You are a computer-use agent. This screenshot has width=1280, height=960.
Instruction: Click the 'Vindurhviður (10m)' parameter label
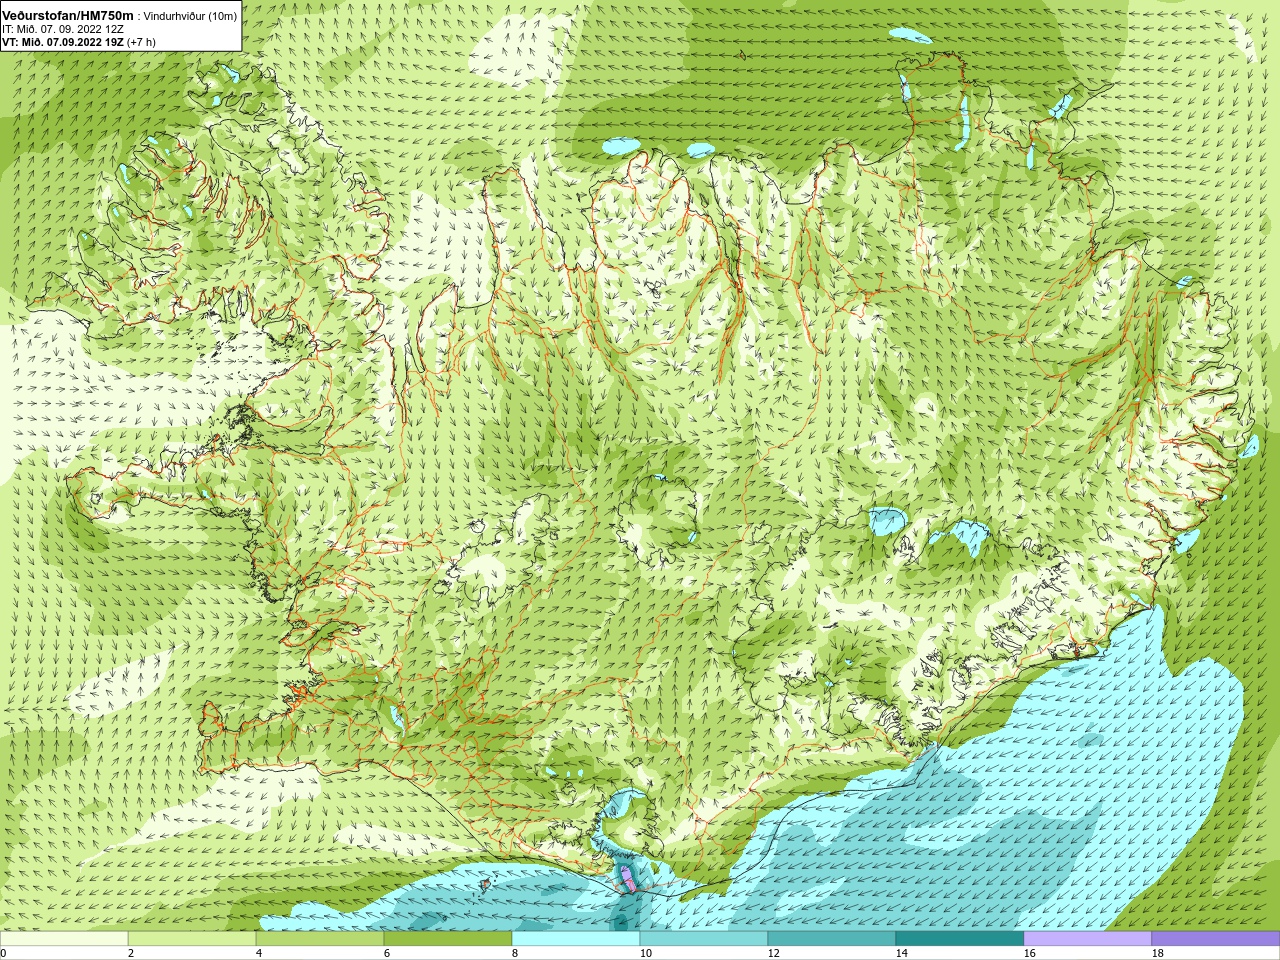(x=191, y=16)
